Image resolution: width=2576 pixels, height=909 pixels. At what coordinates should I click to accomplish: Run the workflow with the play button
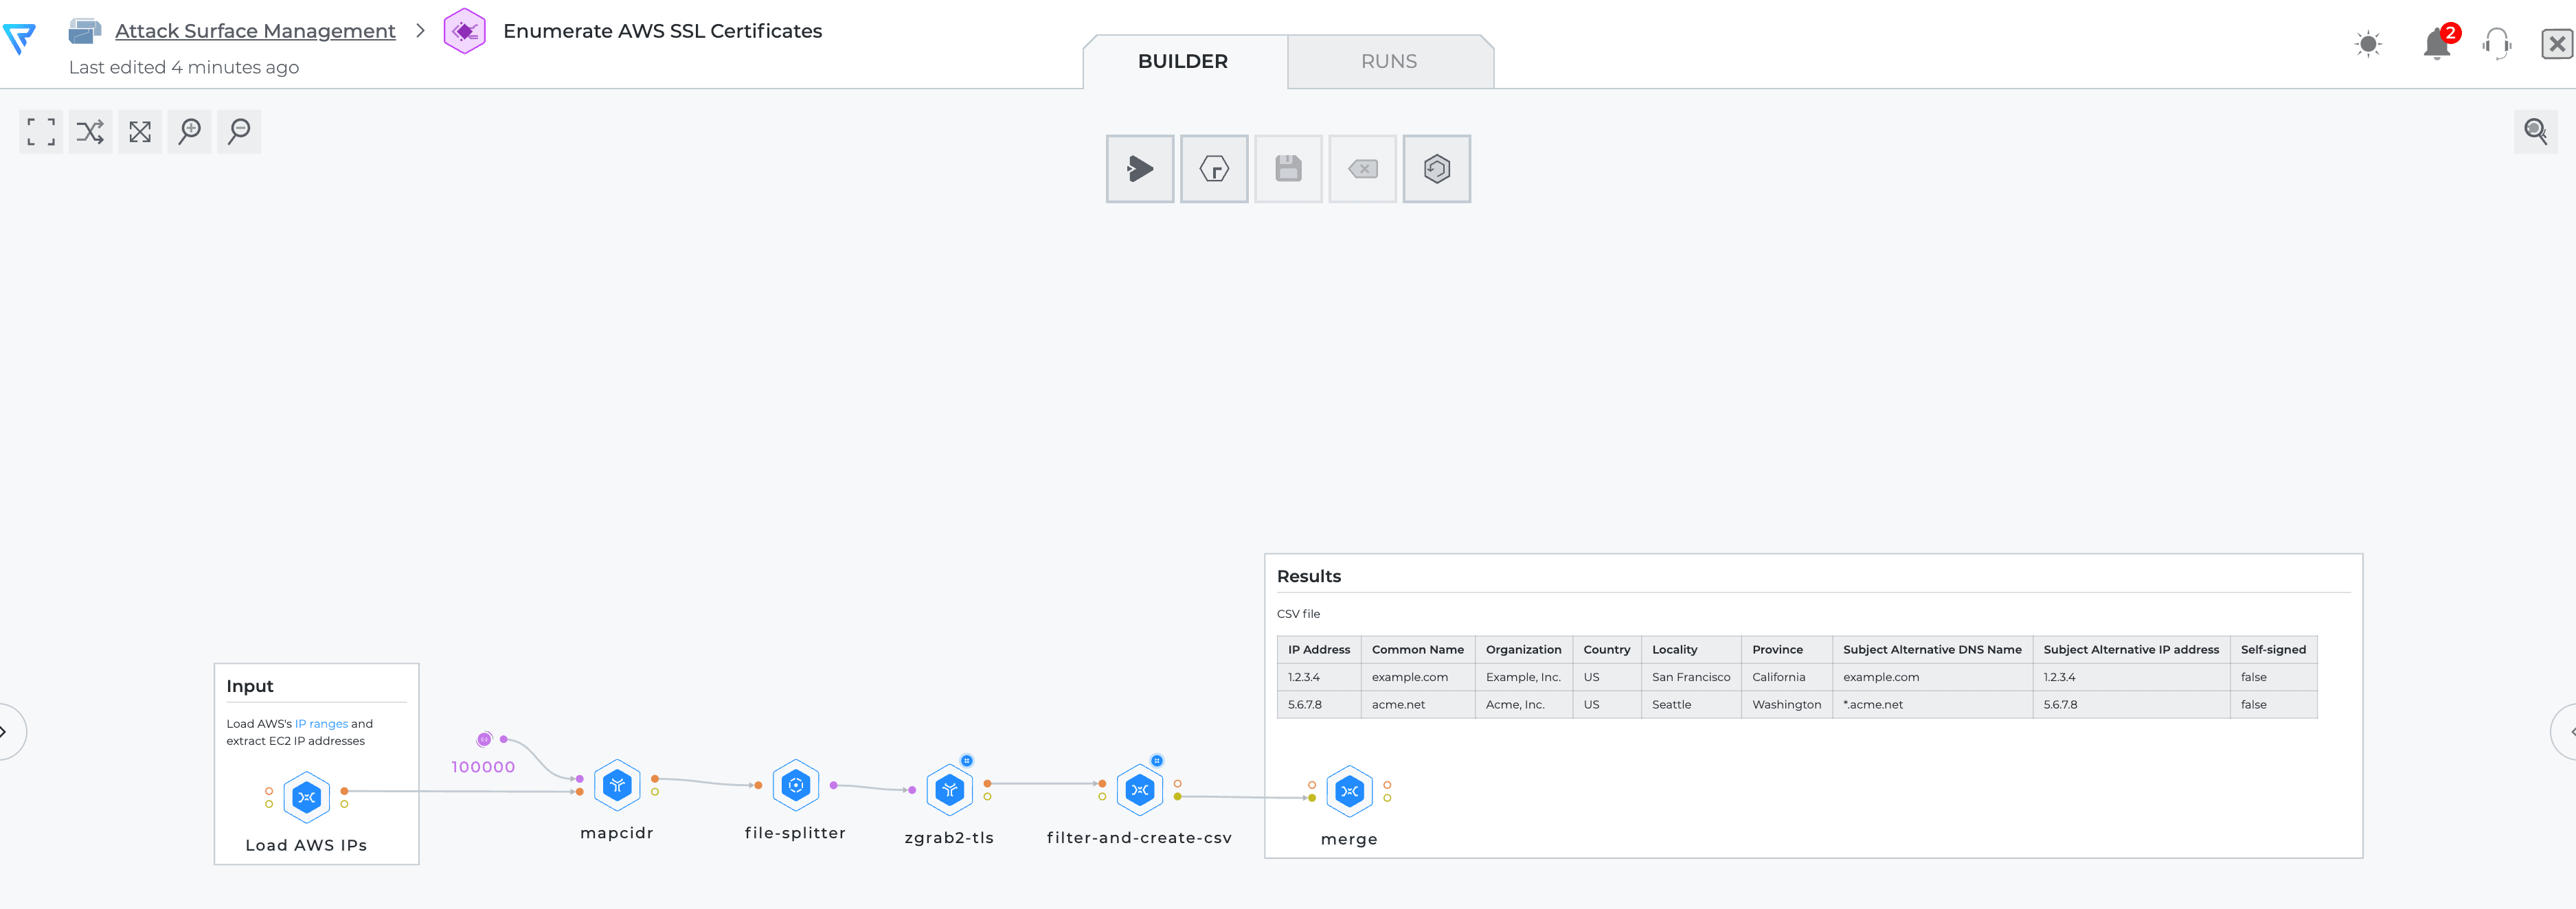[x=1140, y=169]
